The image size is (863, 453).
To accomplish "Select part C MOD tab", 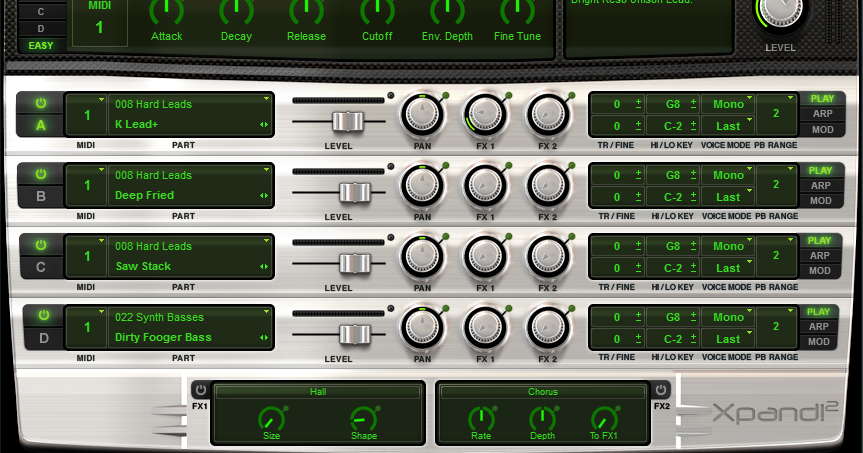I will click(x=819, y=271).
